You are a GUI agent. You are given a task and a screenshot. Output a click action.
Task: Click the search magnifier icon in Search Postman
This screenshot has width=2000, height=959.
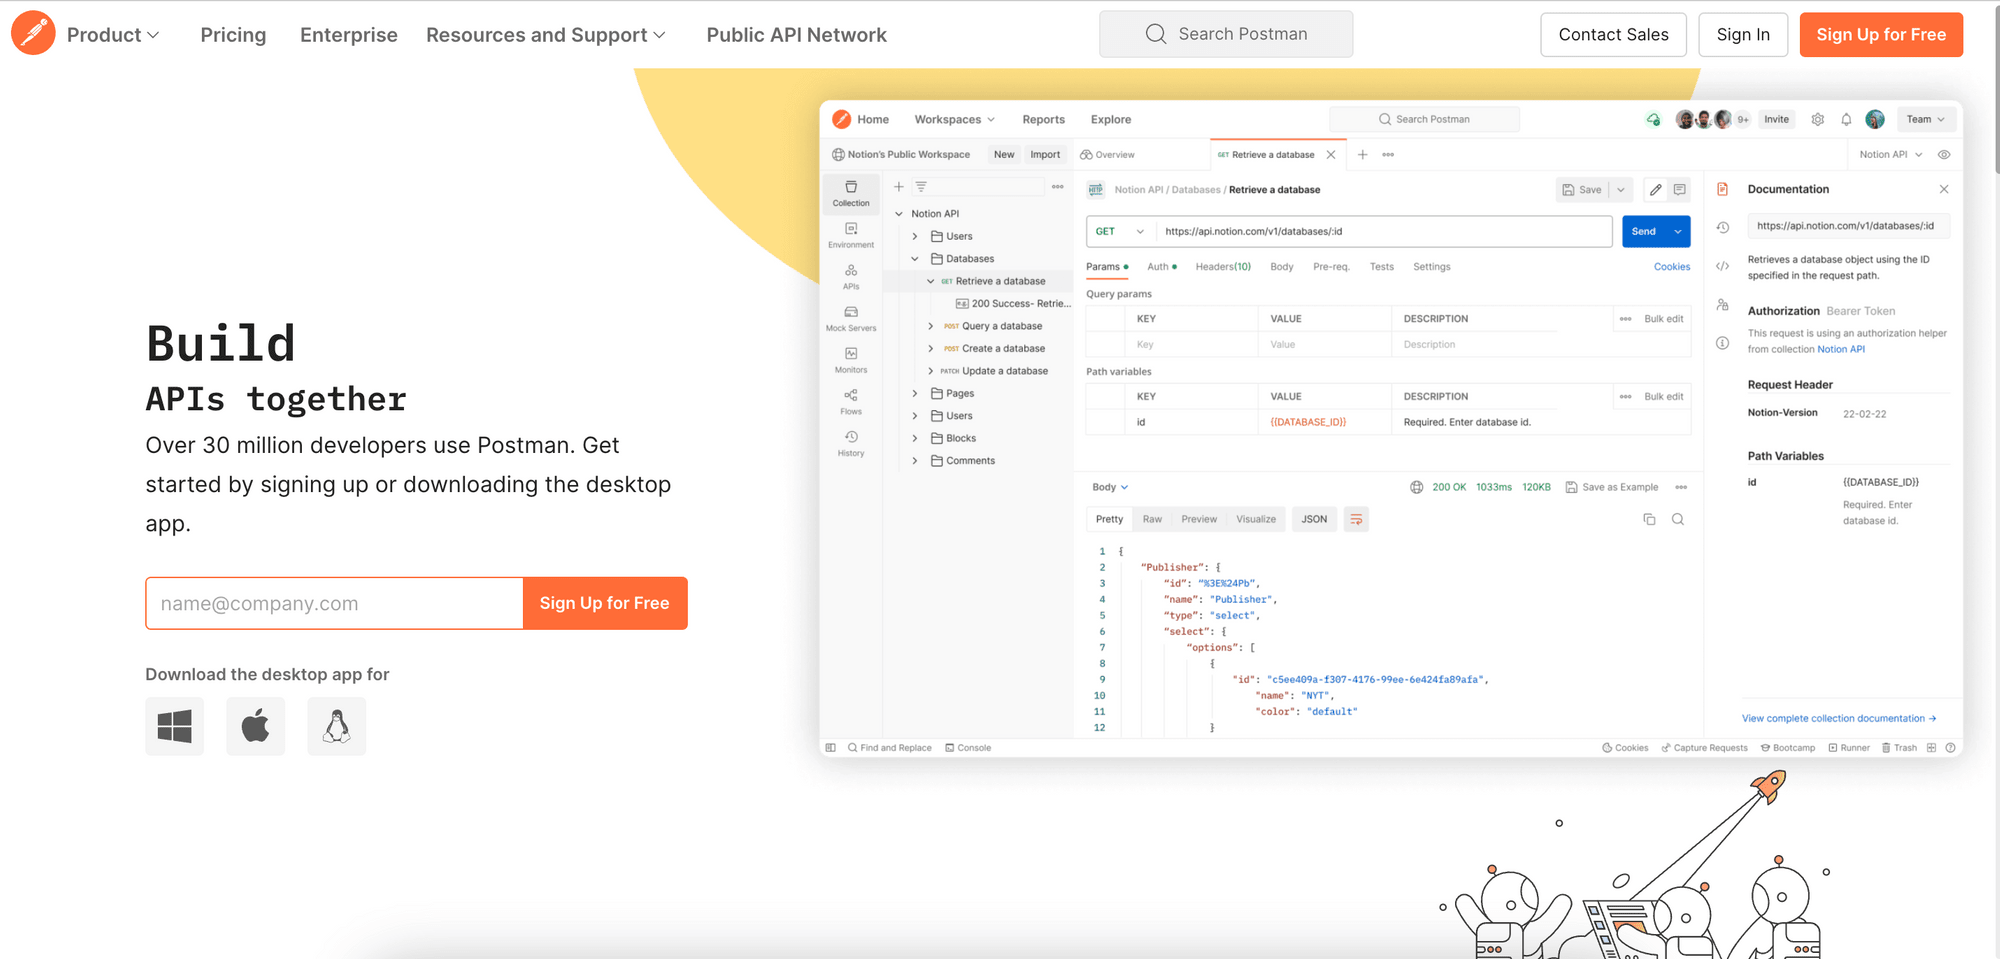pos(1156,34)
